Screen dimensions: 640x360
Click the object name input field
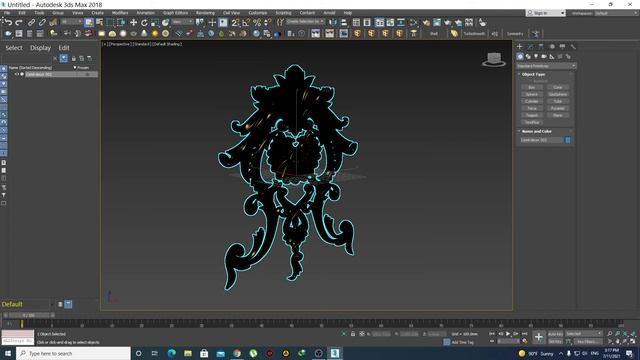pyautogui.click(x=542, y=140)
